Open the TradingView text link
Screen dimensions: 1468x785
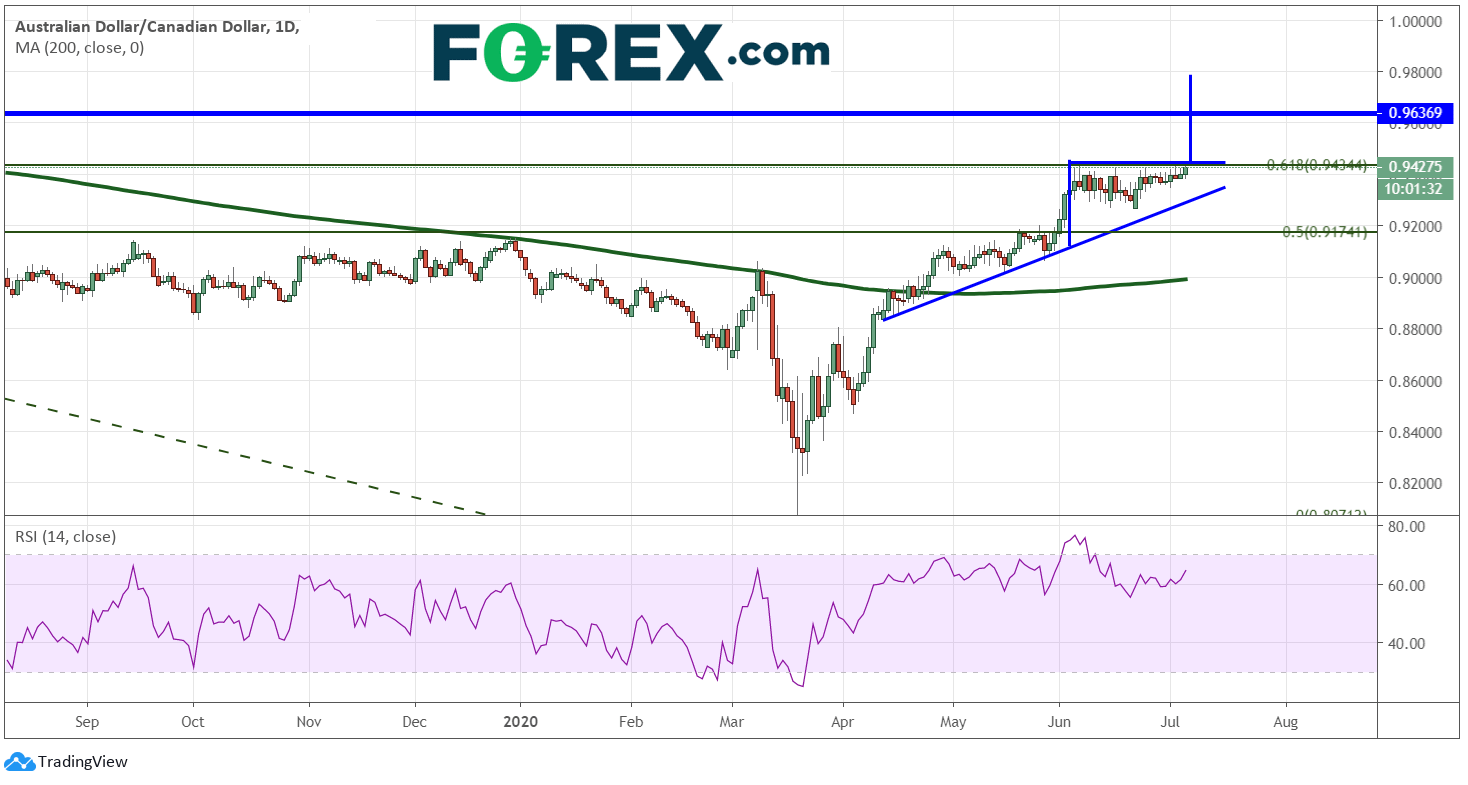83,762
